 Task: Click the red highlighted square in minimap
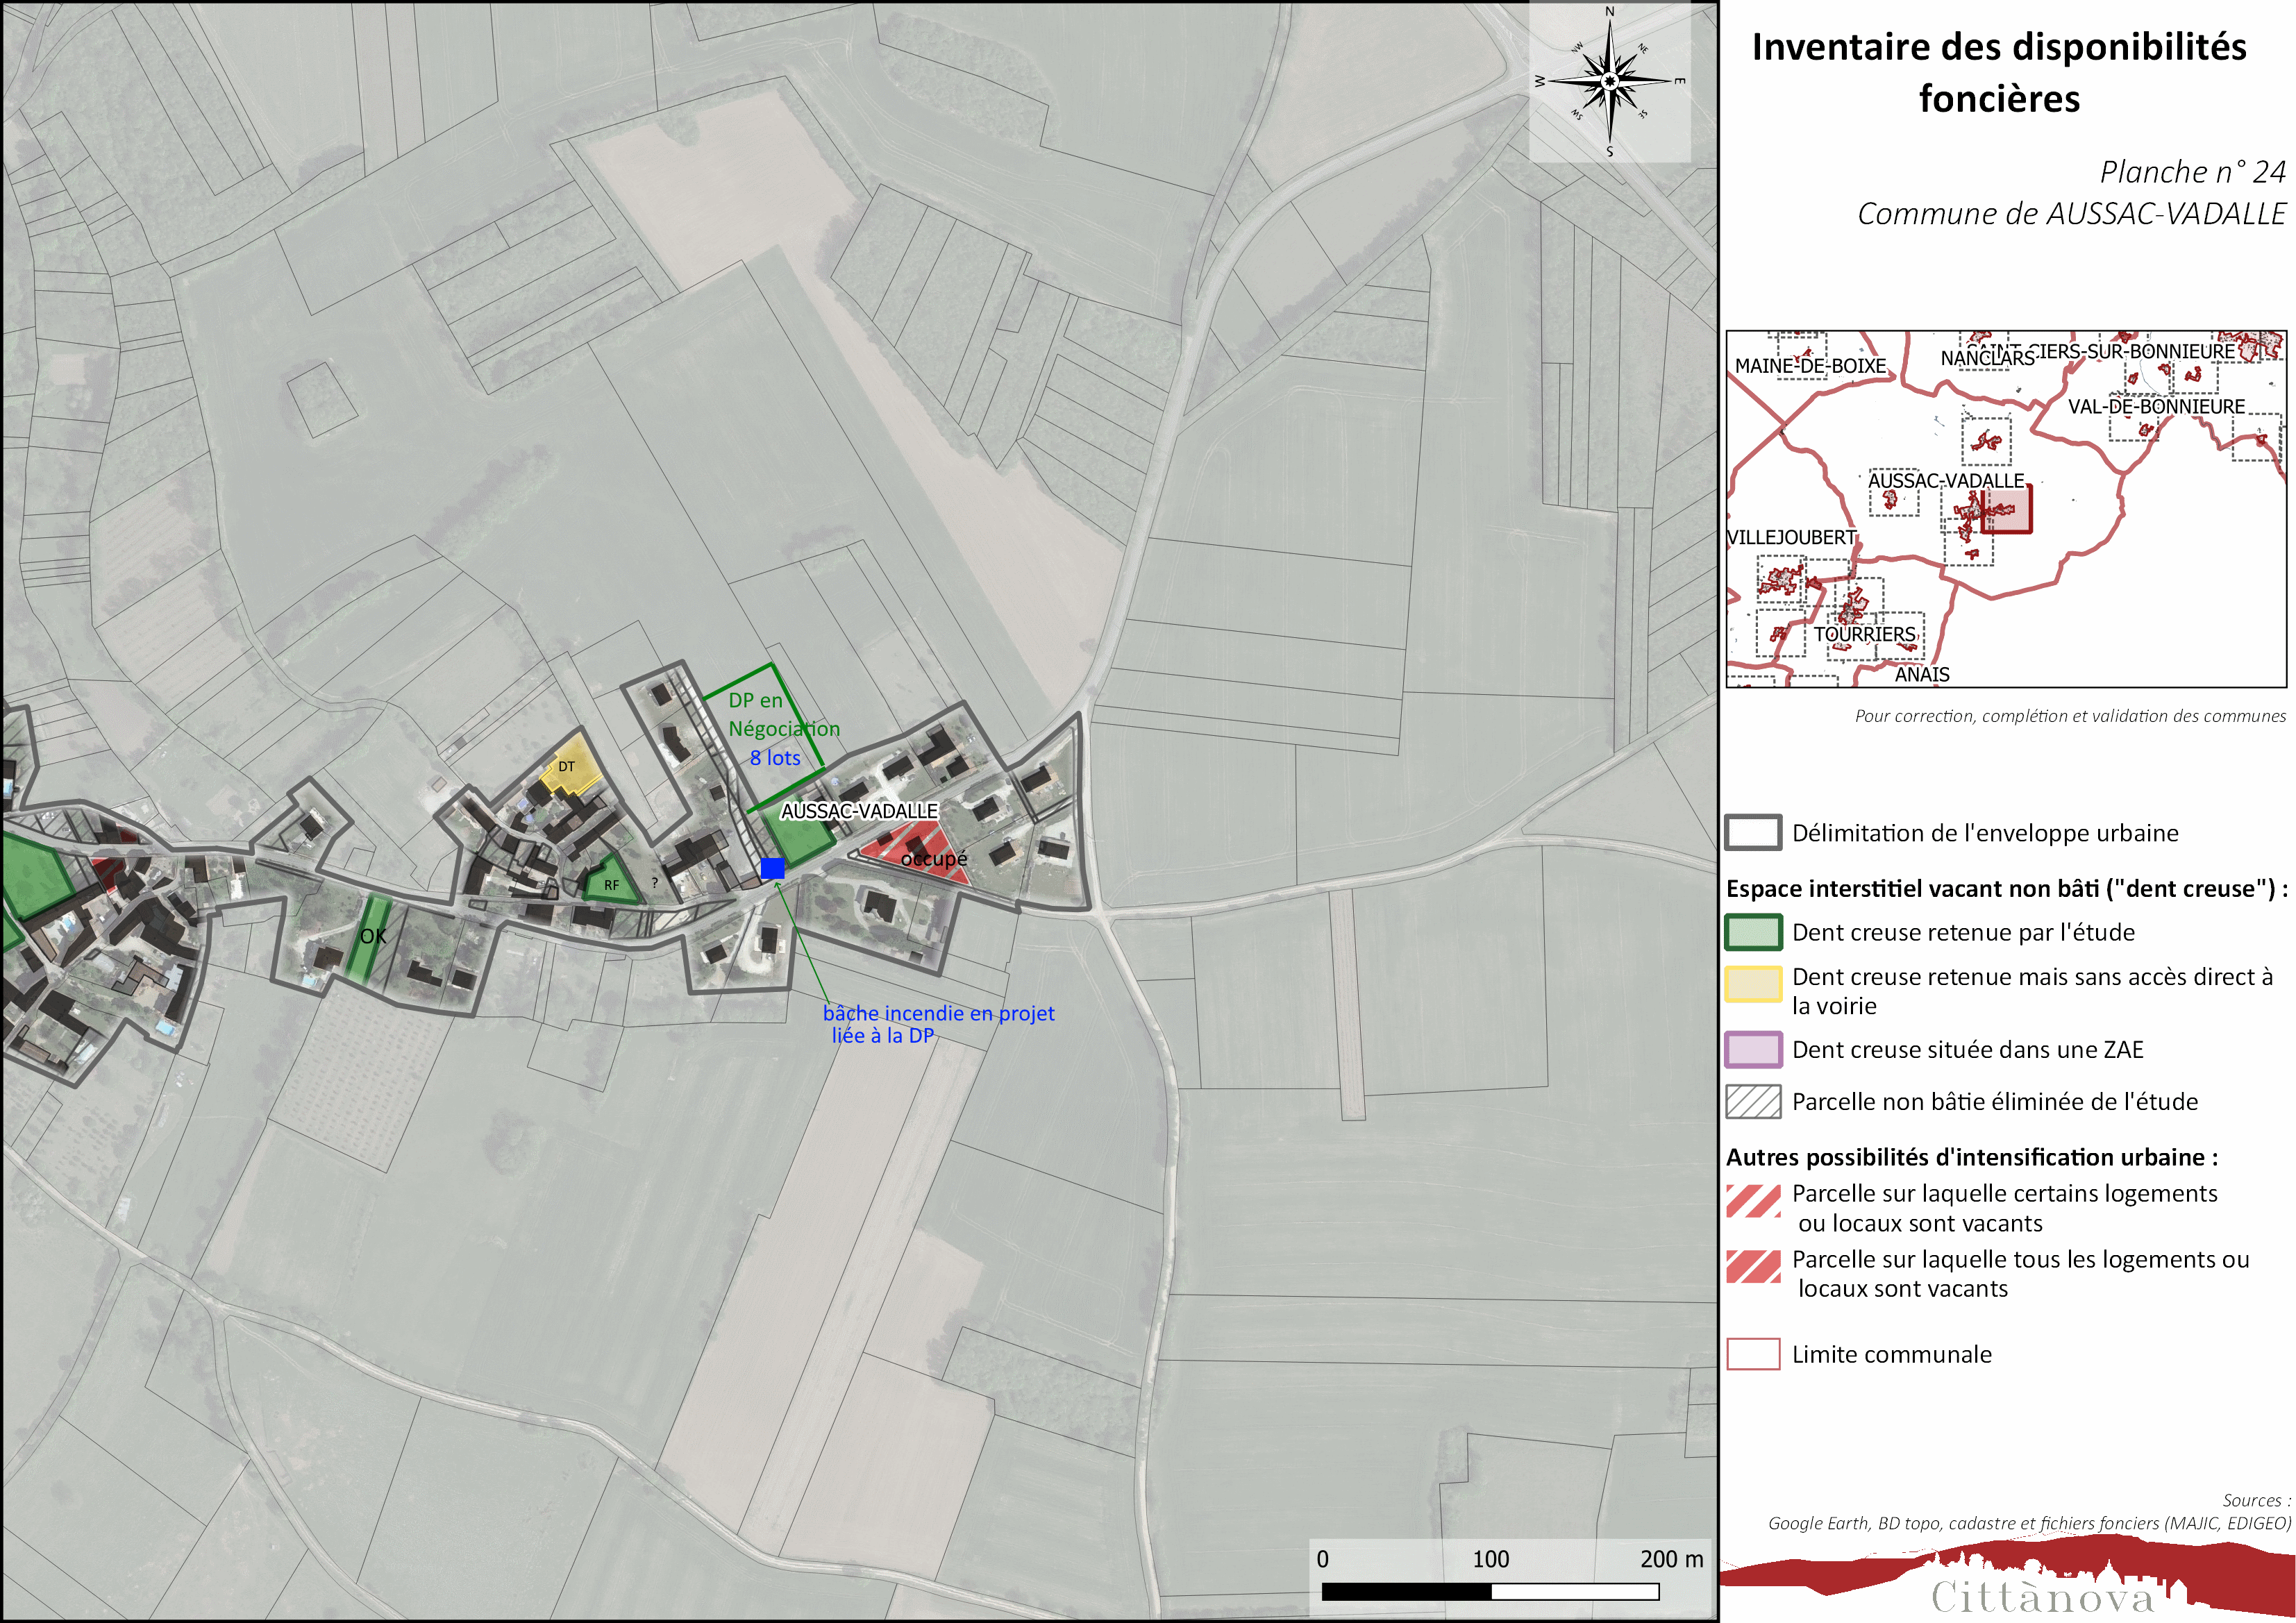[x=2008, y=510]
